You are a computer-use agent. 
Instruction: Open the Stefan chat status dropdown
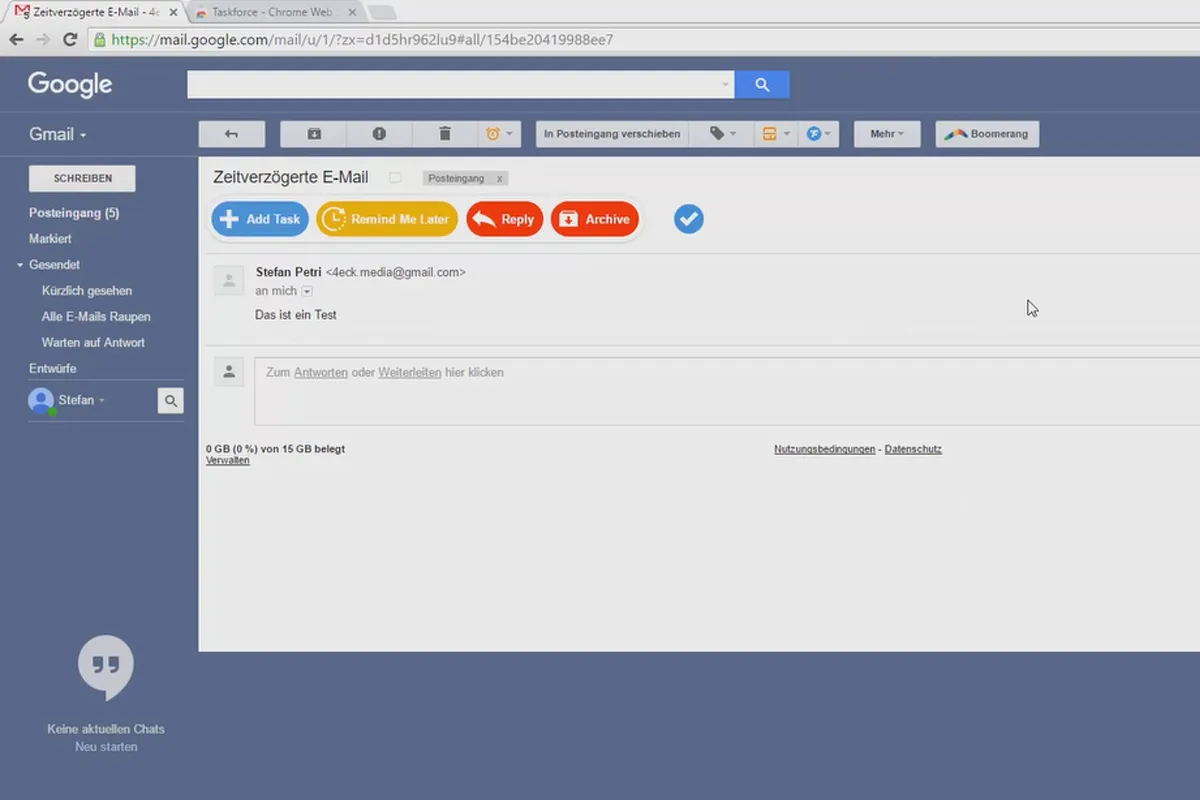(x=82, y=400)
